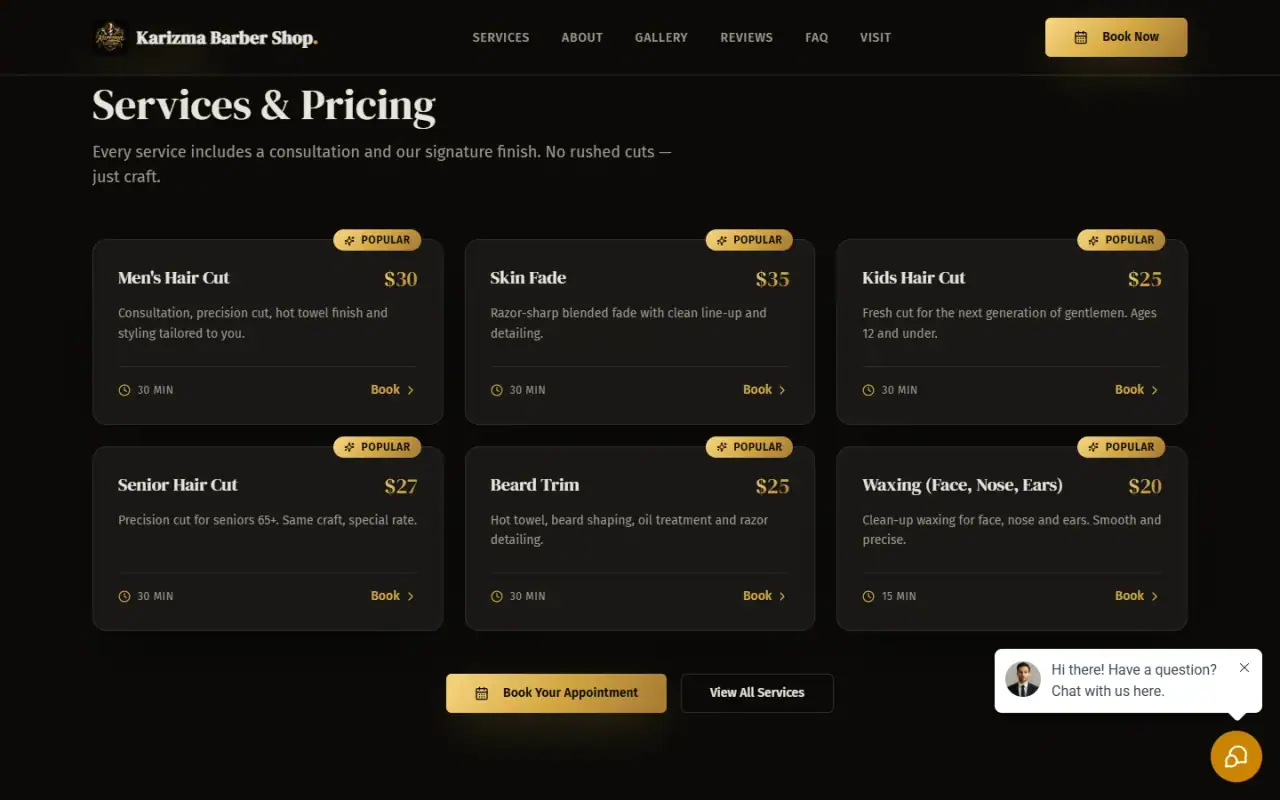Click the Book chevron on Senior Hair Cut card
The width and height of the screenshot is (1280, 800).
coord(410,596)
